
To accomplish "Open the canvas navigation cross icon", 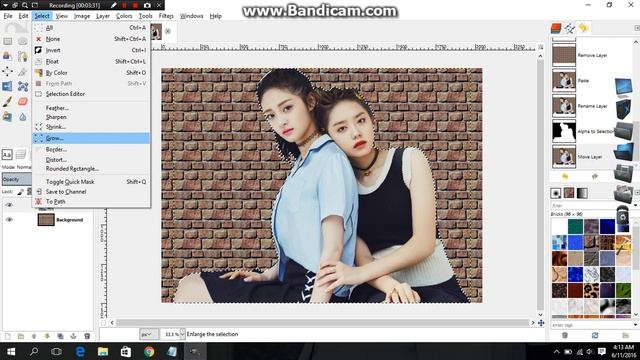I will coord(541,323).
